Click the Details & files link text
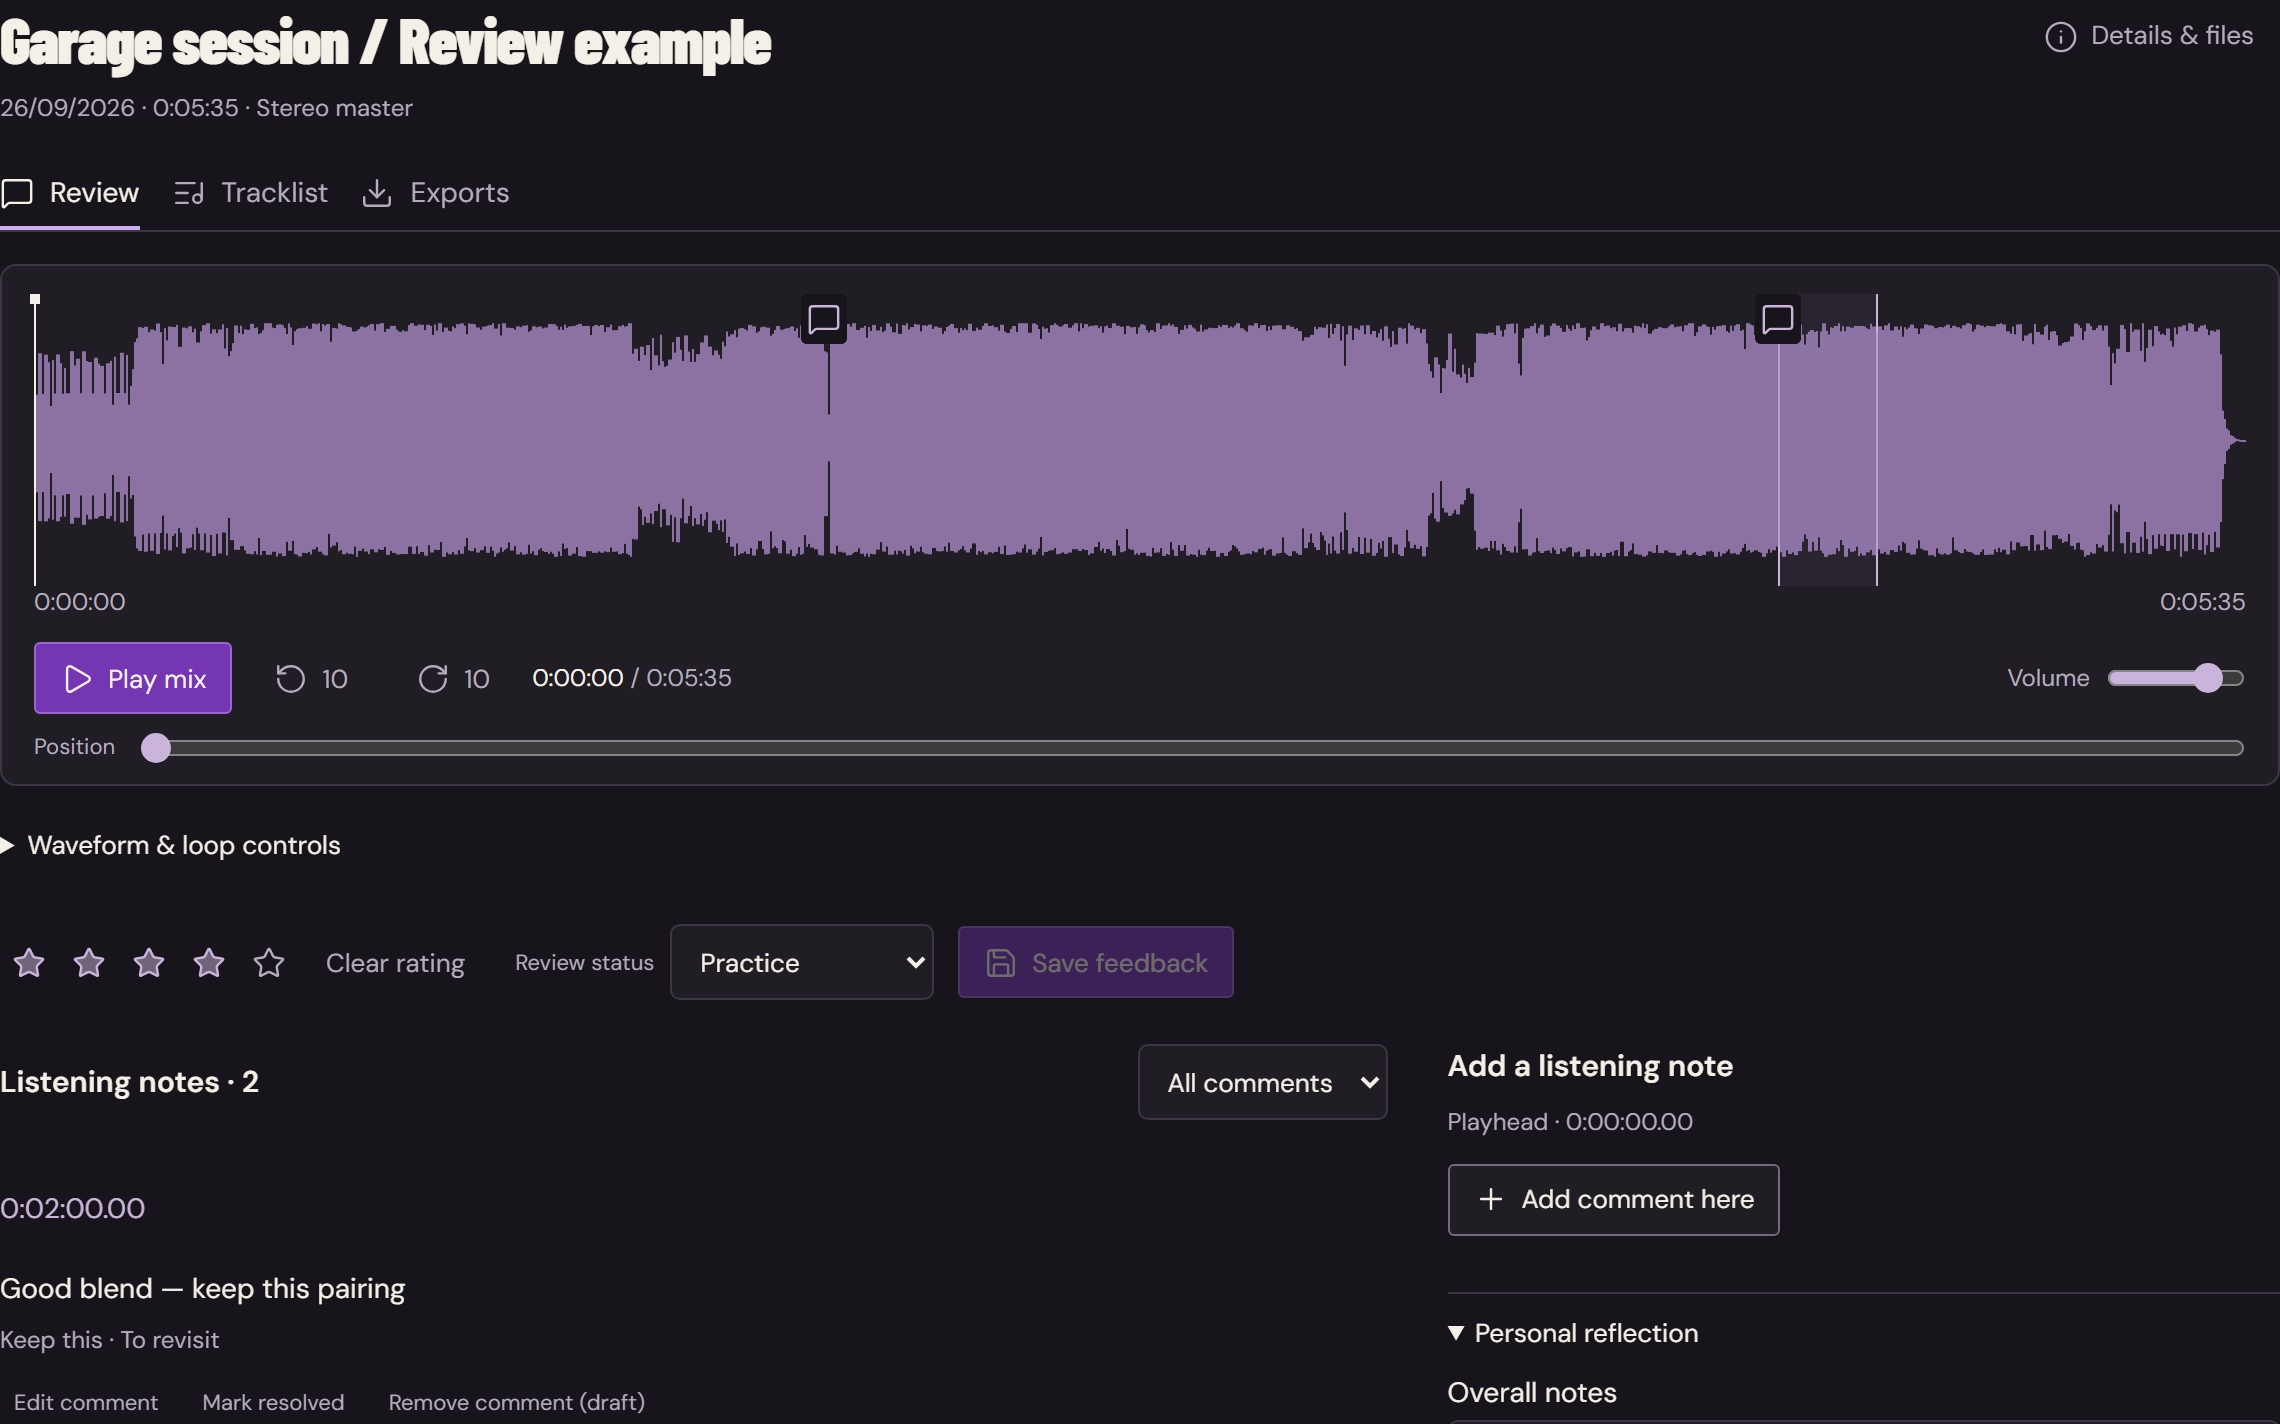This screenshot has width=2280, height=1424. [x=2172, y=36]
